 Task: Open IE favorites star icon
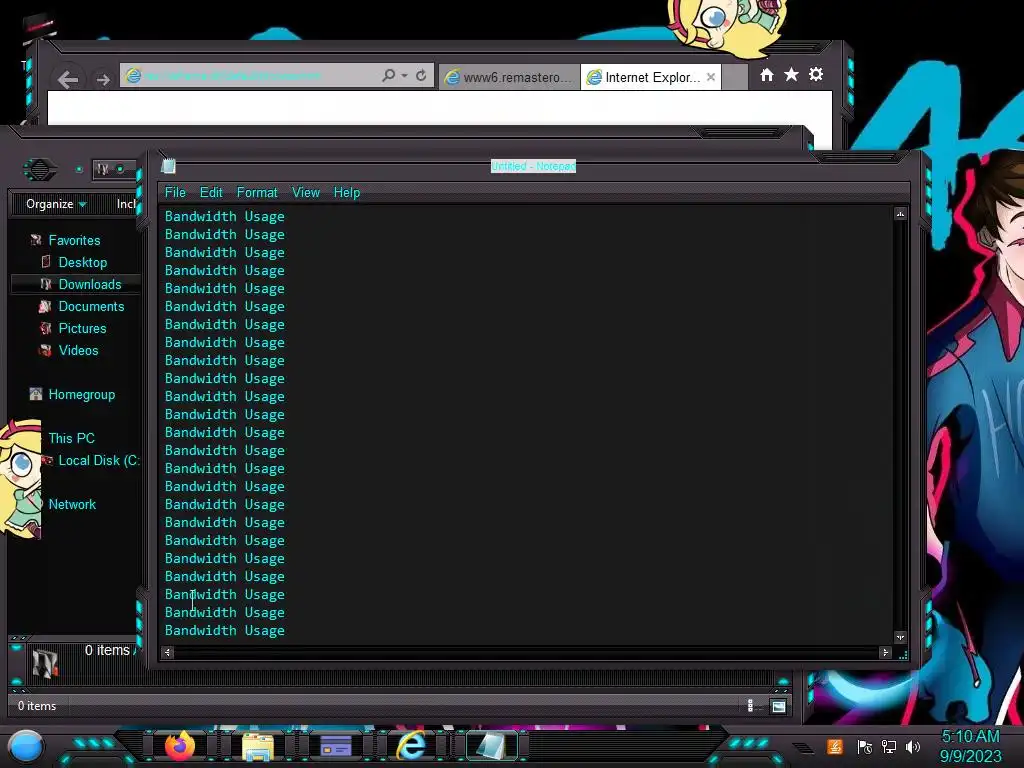791,74
